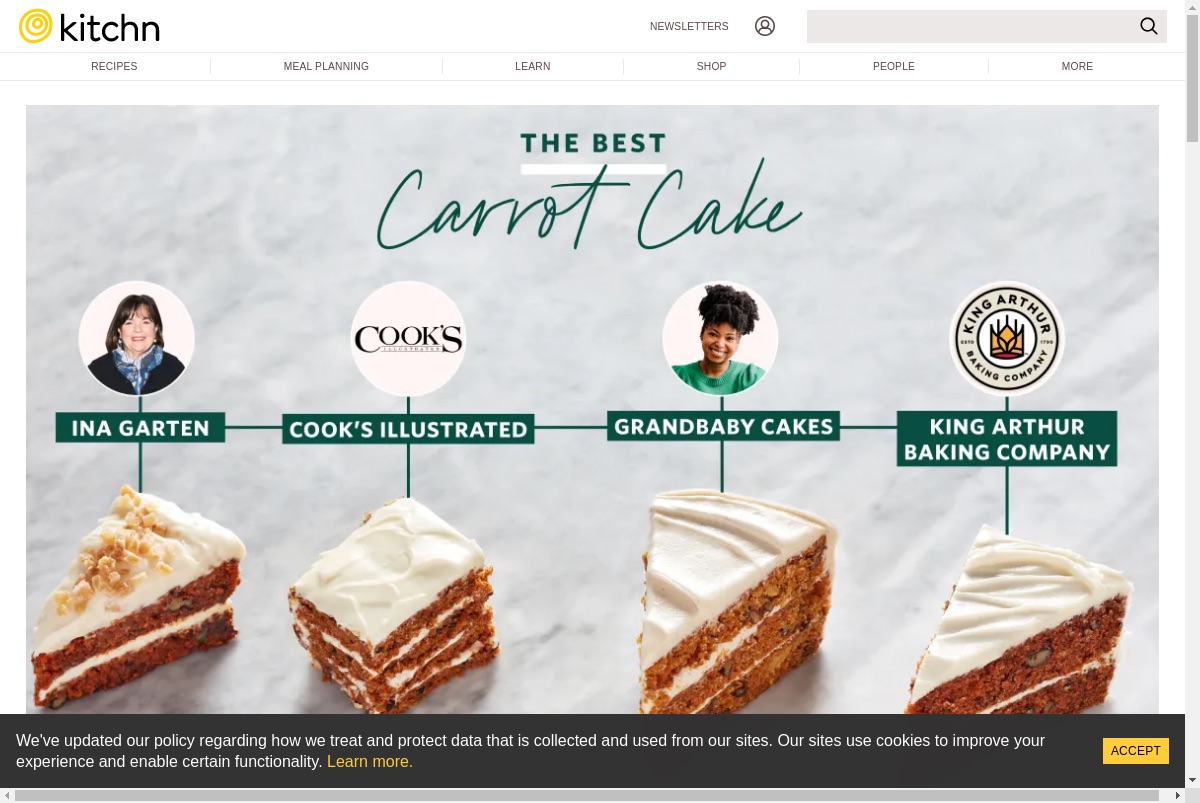The image size is (1200, 803).
Task: Focus the search input field
Action: pos(970,26)
